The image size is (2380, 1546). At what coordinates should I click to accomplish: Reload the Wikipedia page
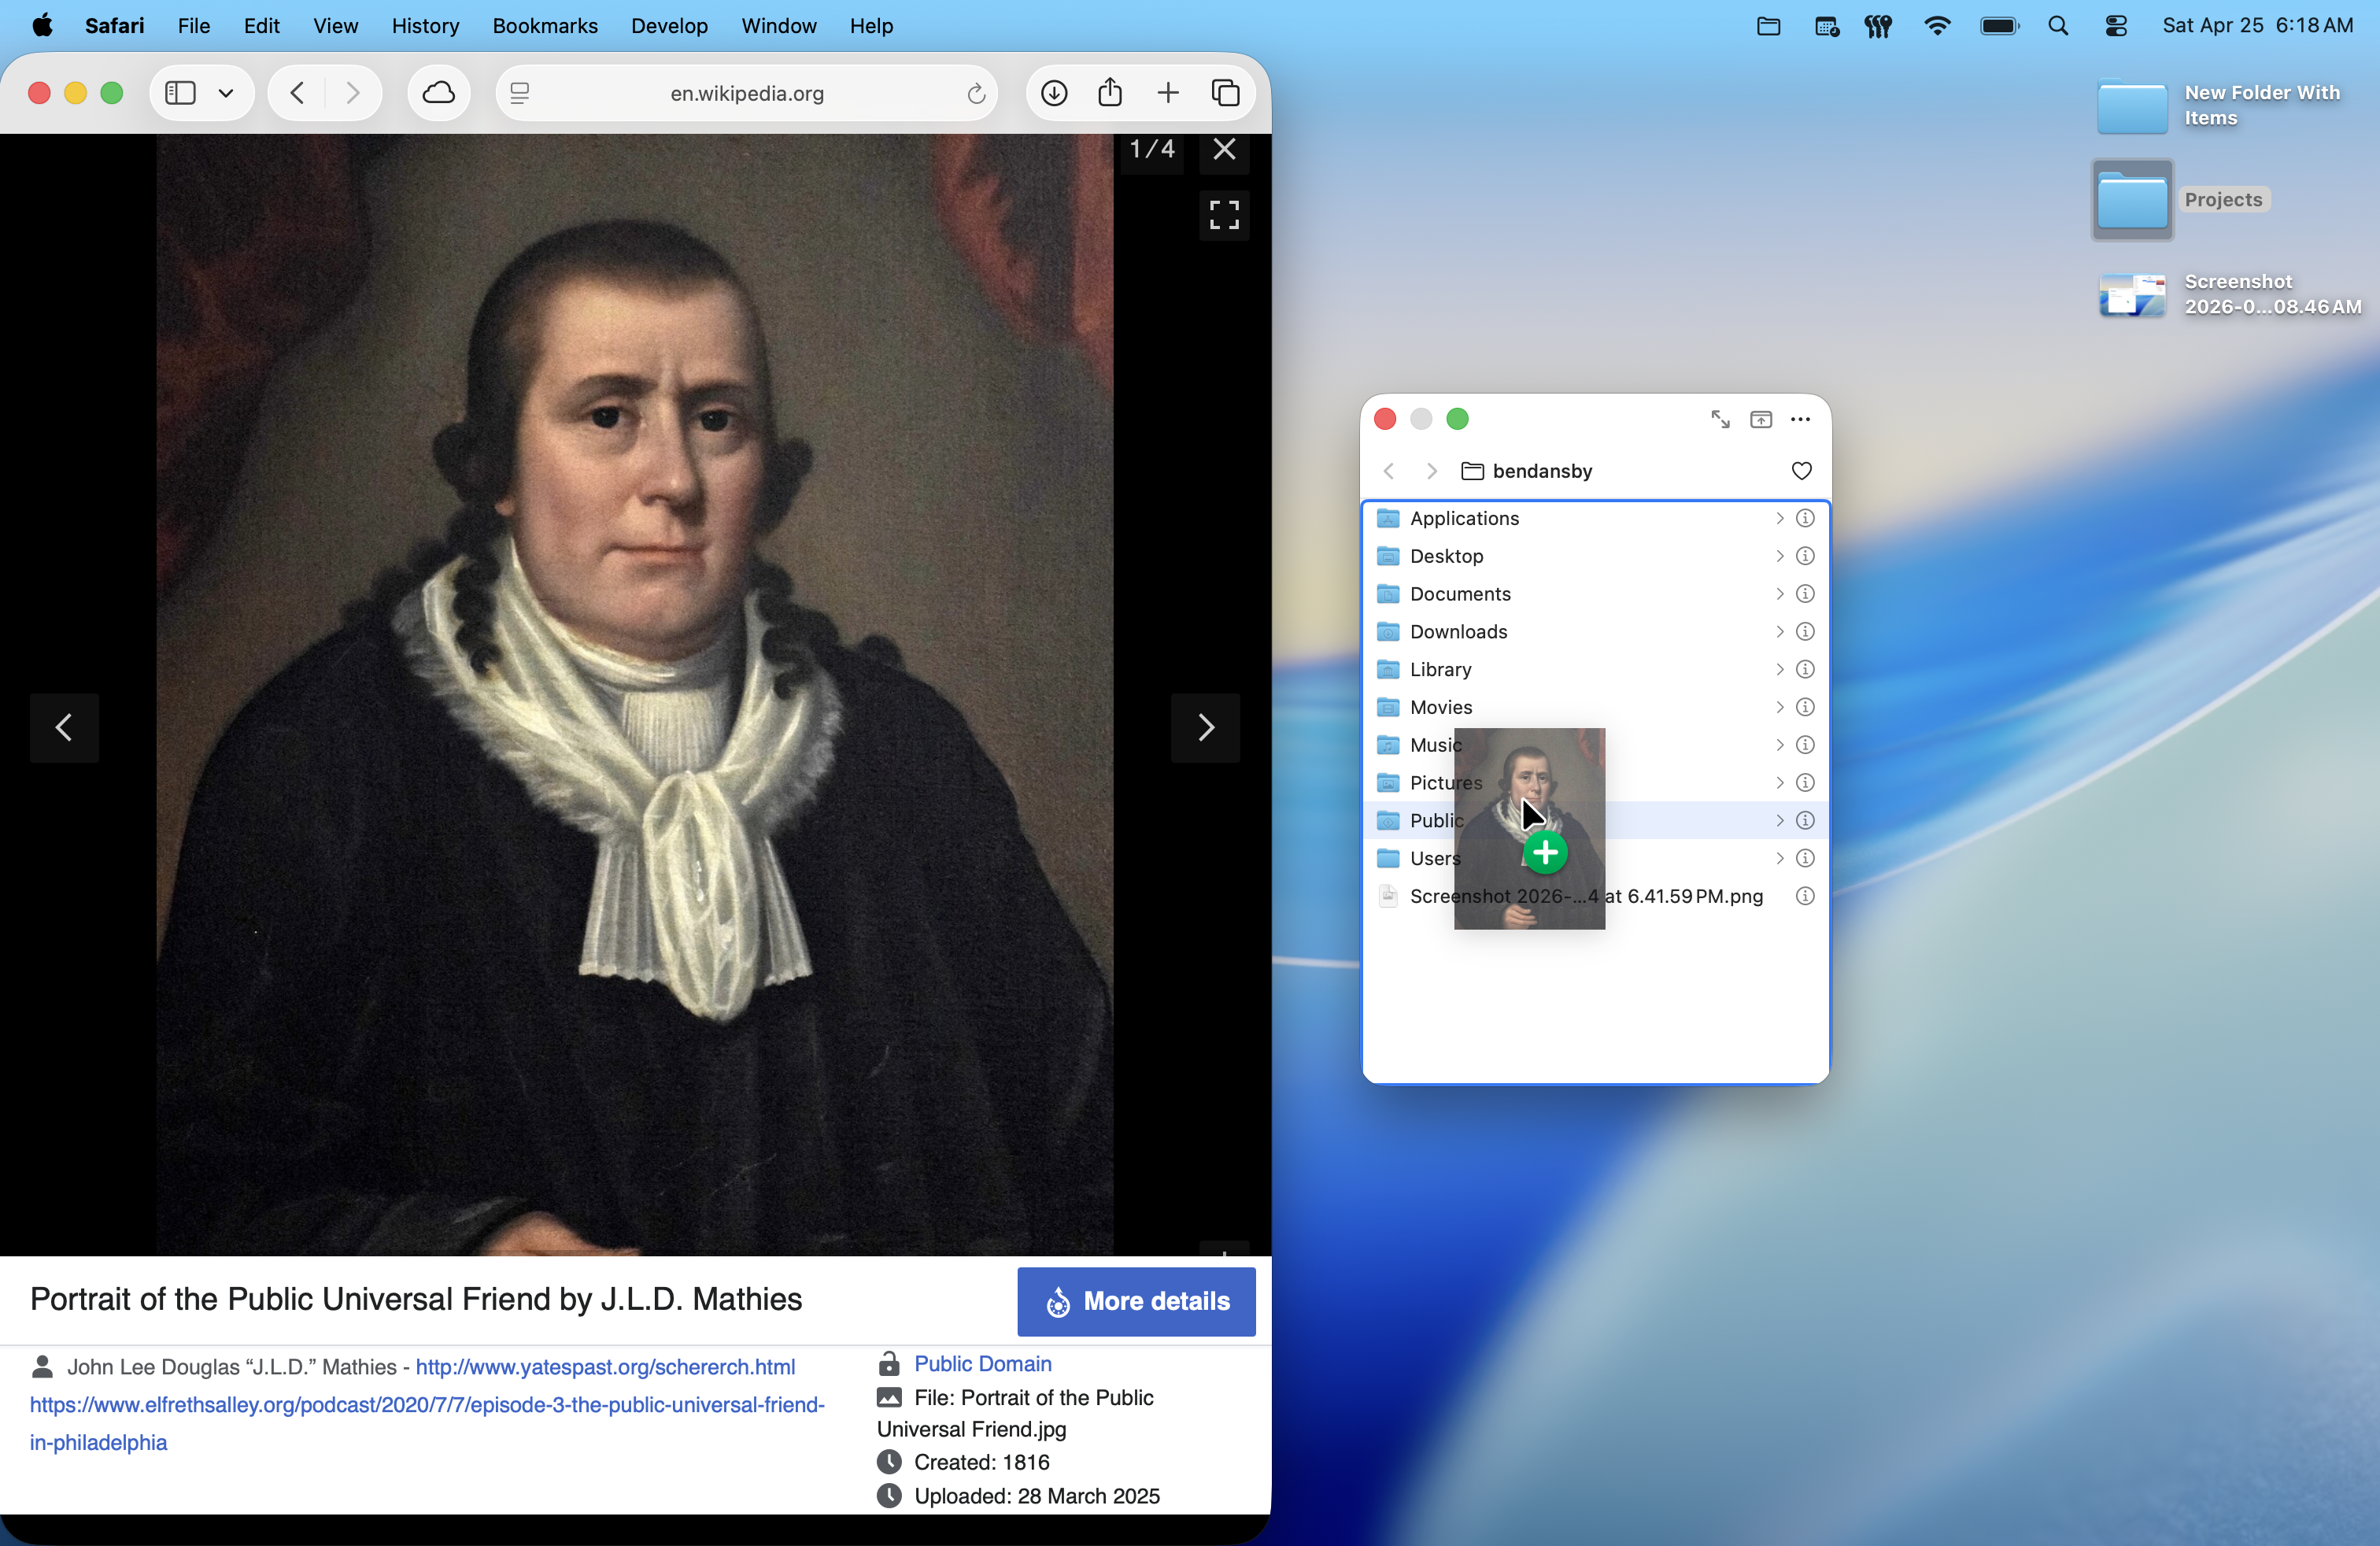point(975,93)
